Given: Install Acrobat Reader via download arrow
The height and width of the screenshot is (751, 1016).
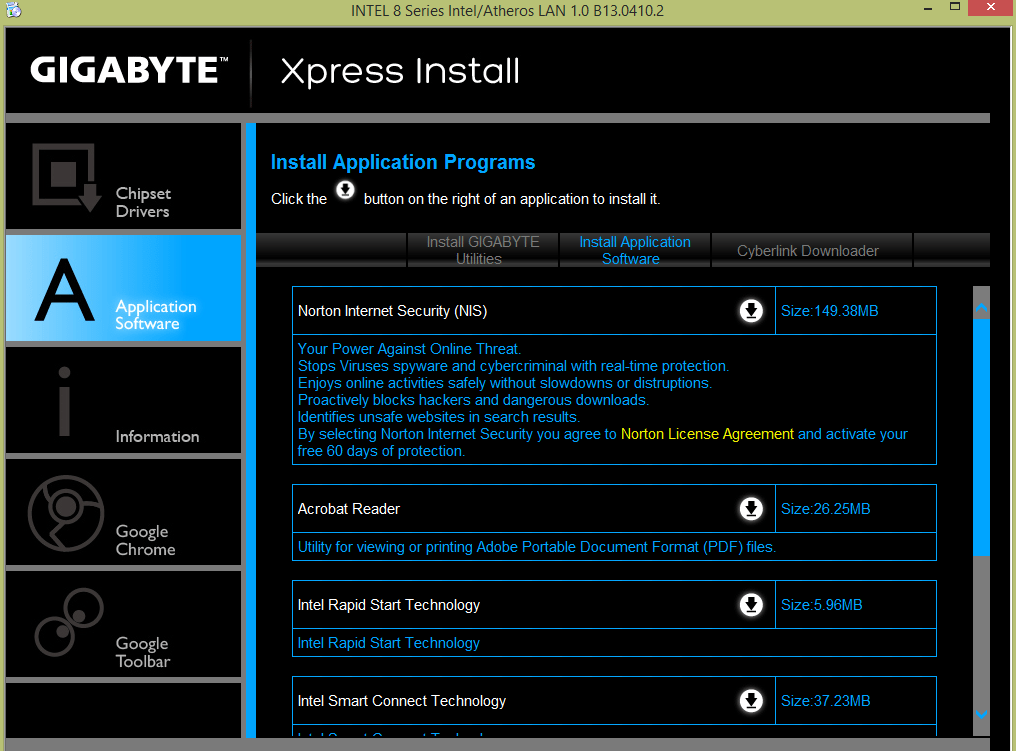Looking at the screenshot, I should 751,509.
